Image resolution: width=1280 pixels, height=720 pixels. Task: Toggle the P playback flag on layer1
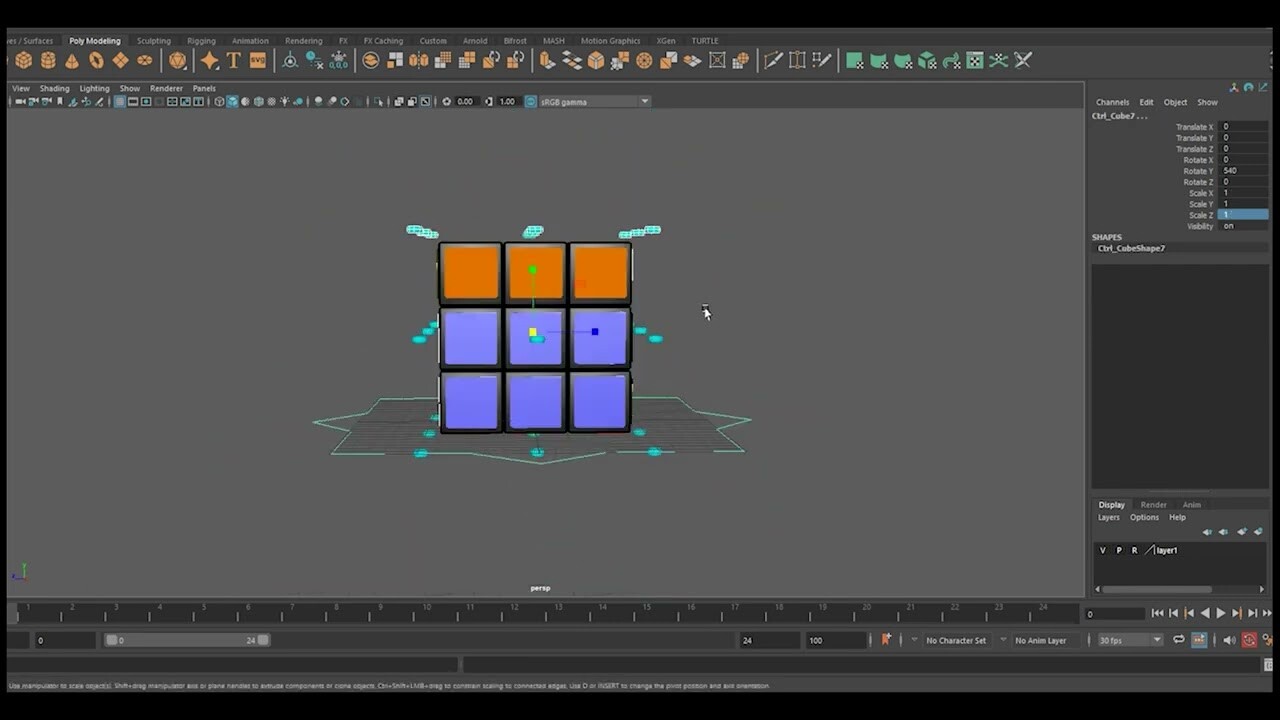pyautogui.click(x=1118, y=550)
